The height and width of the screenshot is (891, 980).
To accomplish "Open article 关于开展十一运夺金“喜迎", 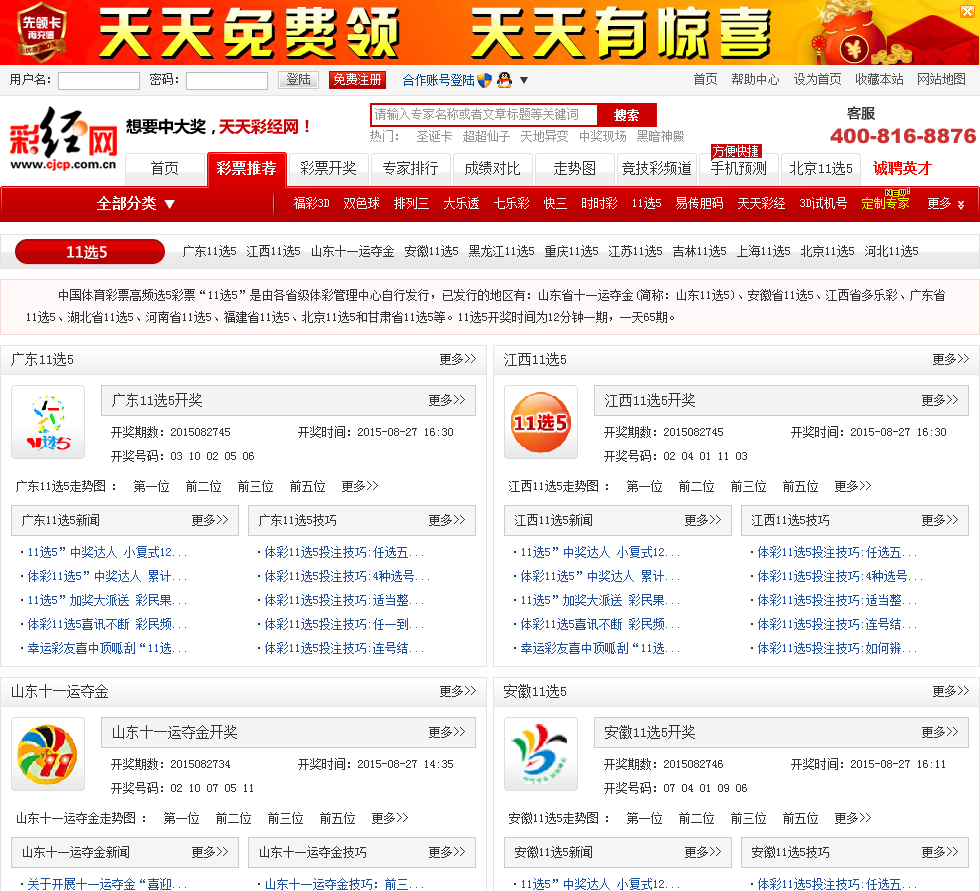I will click(107, 884).
